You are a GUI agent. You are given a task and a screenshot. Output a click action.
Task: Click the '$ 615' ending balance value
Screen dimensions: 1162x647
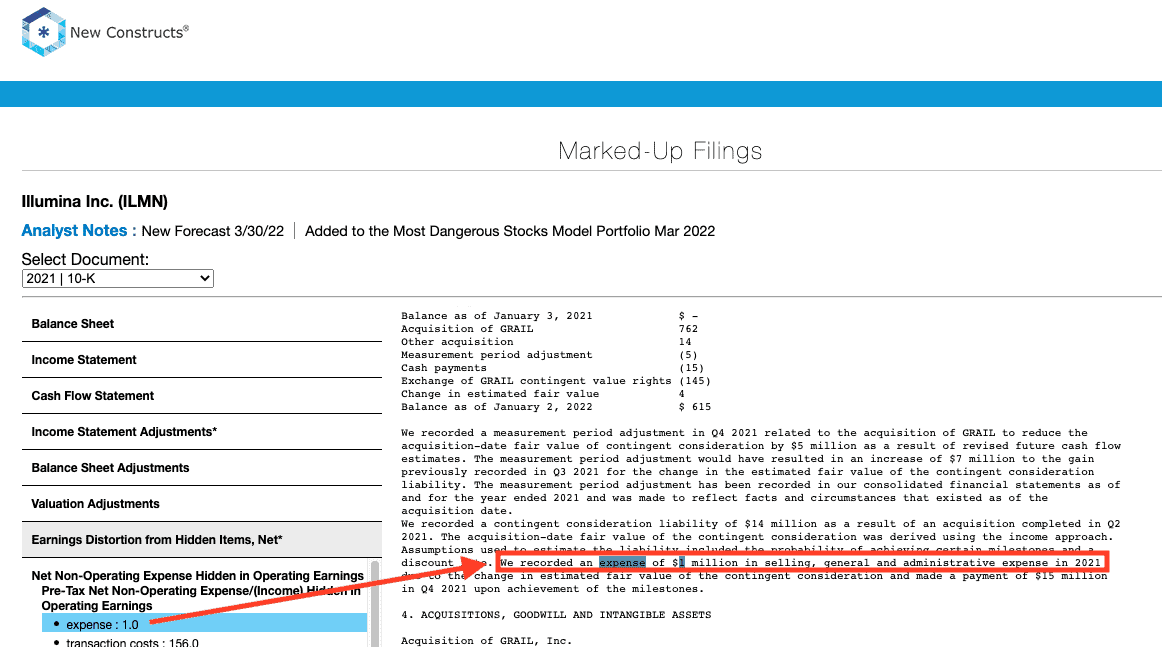coord(695,407)
